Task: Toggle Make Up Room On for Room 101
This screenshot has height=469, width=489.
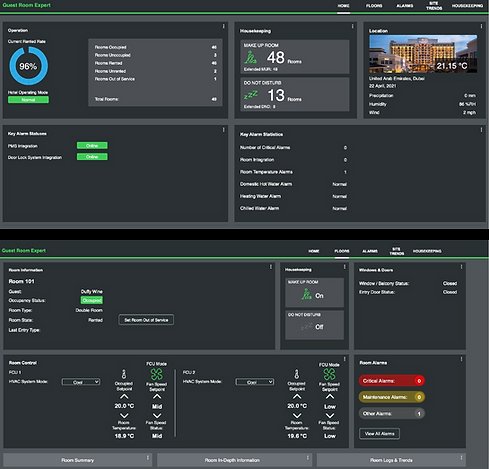Action: (x=314, y=292)
